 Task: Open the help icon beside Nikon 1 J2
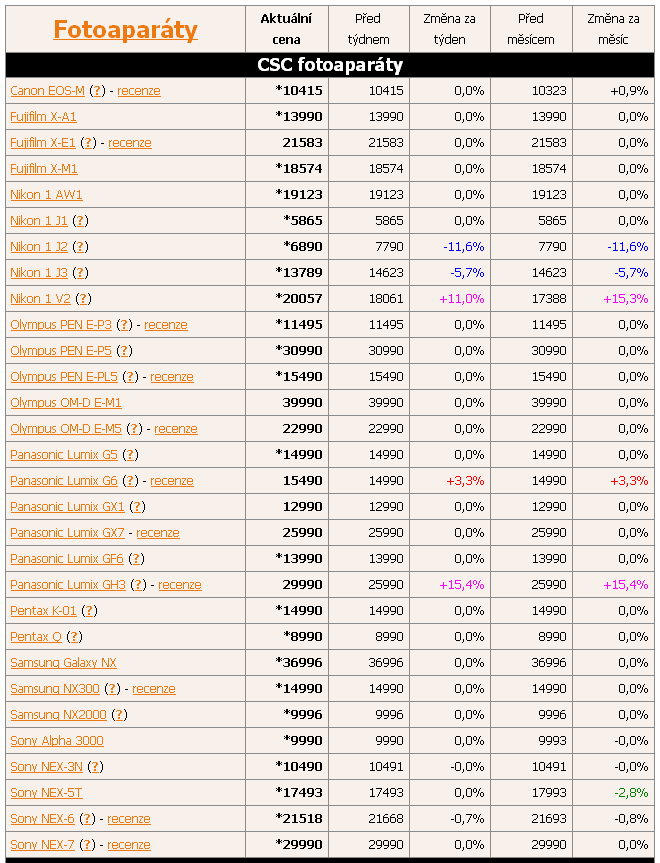(81, 247)
